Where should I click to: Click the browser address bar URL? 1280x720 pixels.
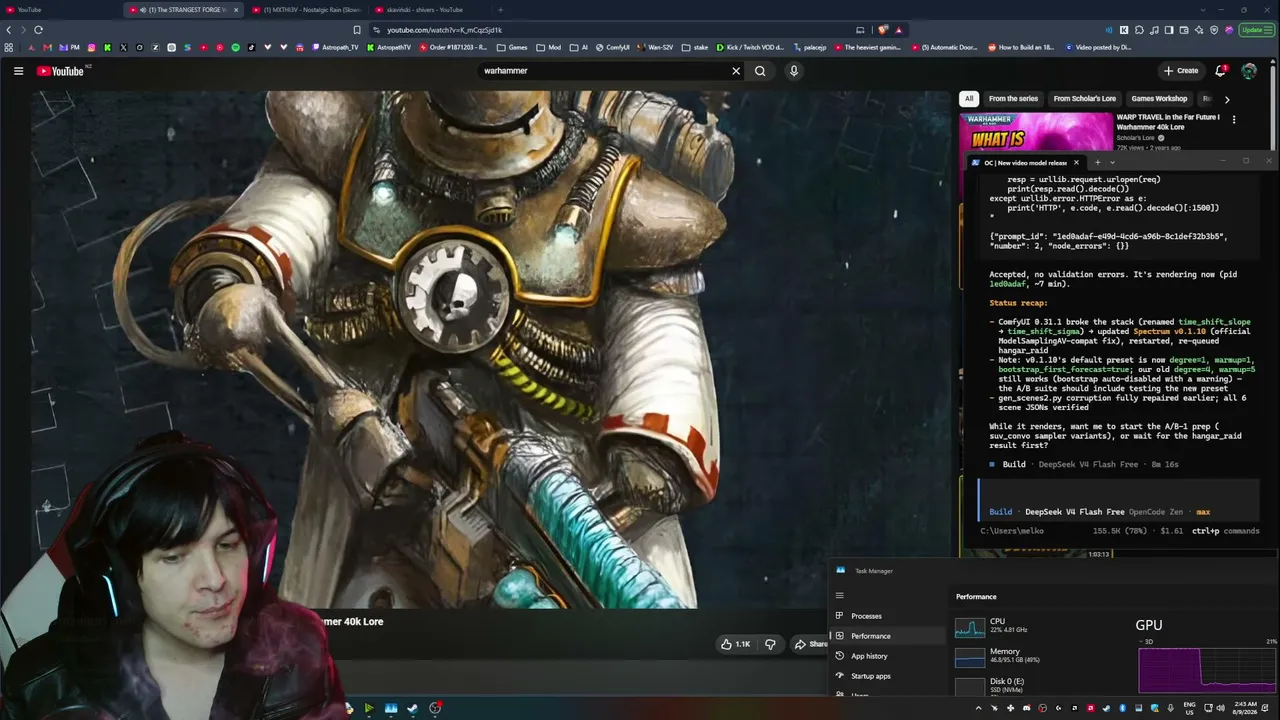(444, 30)
